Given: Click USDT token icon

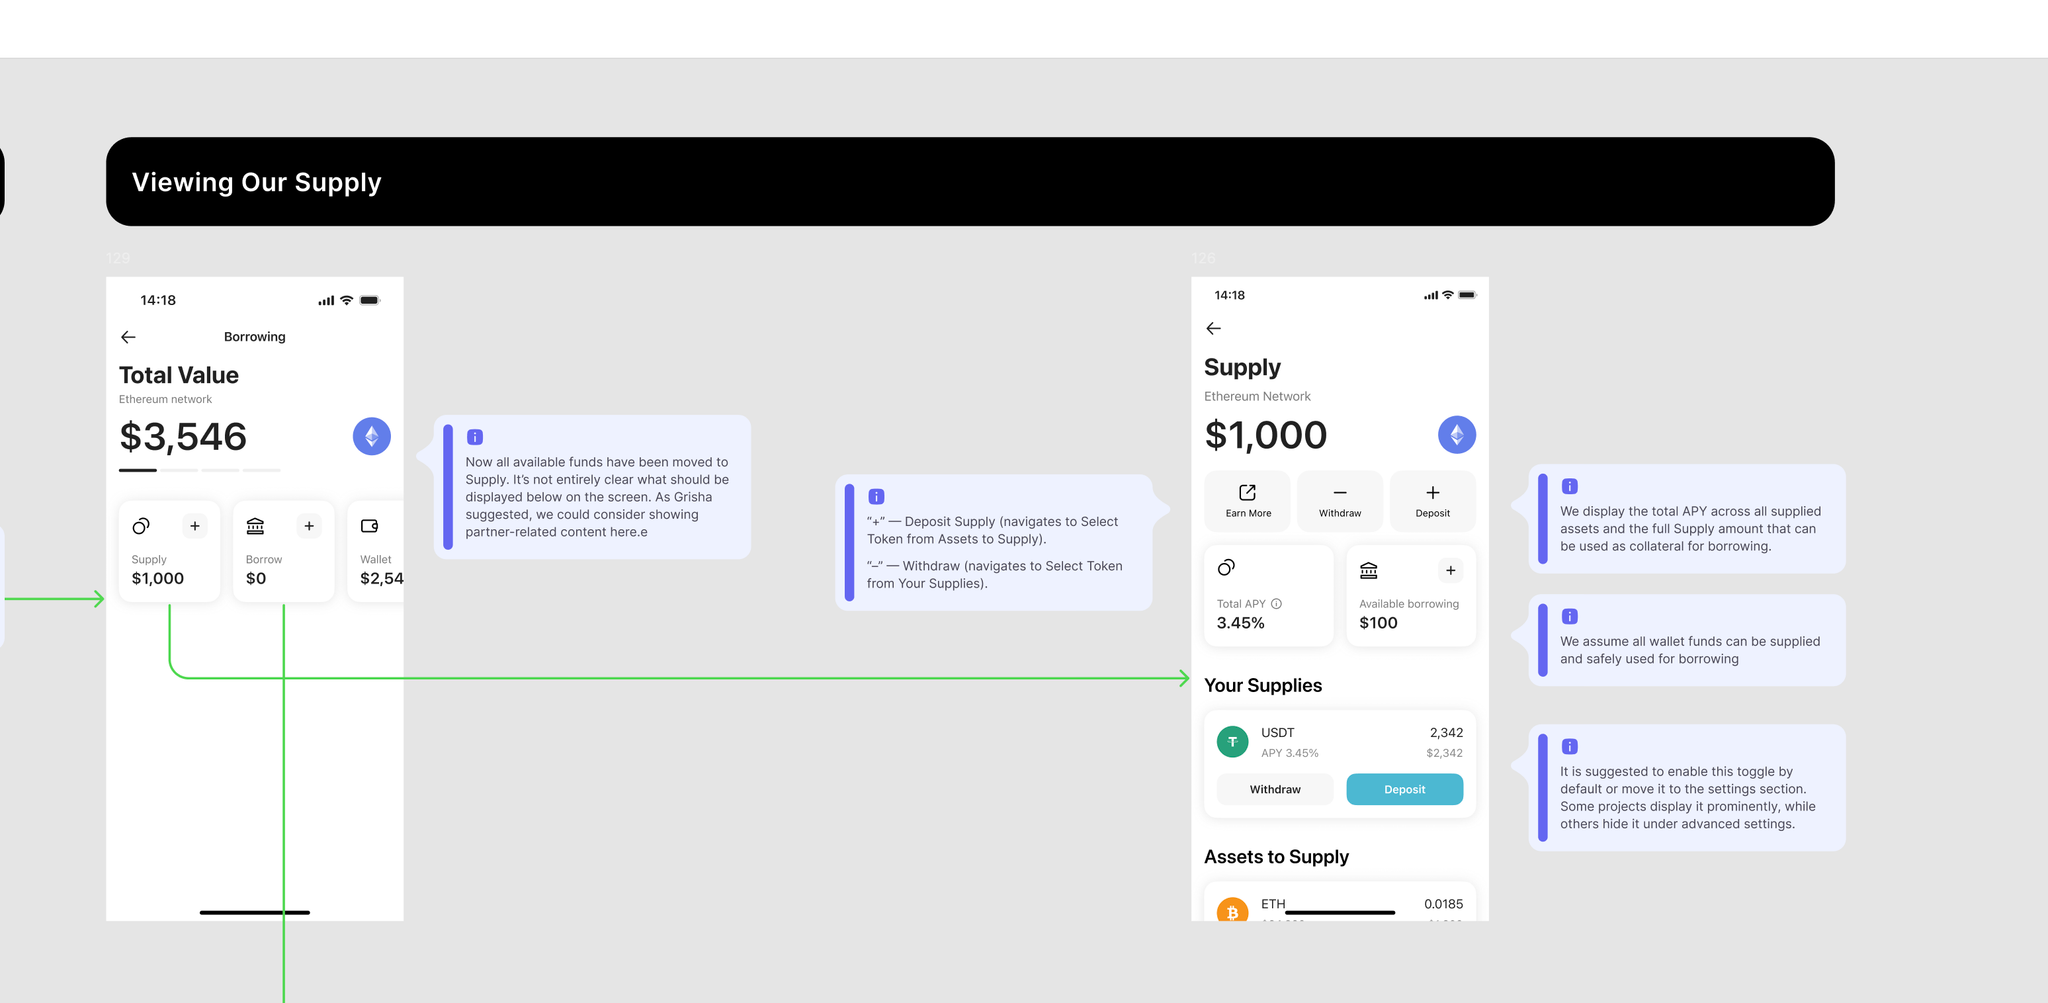Looking at the screenshot, I should click(x=1232, y=741).
